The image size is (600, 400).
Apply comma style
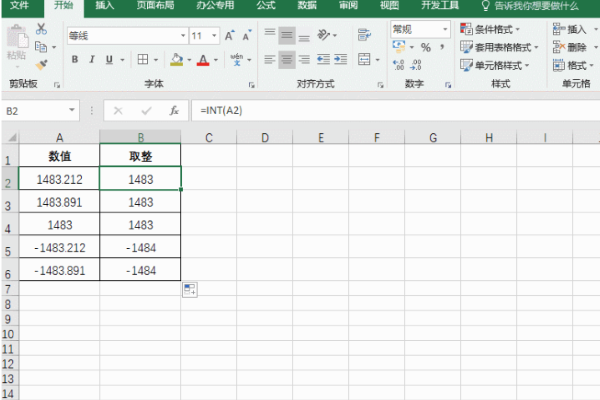click(x=442, y=47)
